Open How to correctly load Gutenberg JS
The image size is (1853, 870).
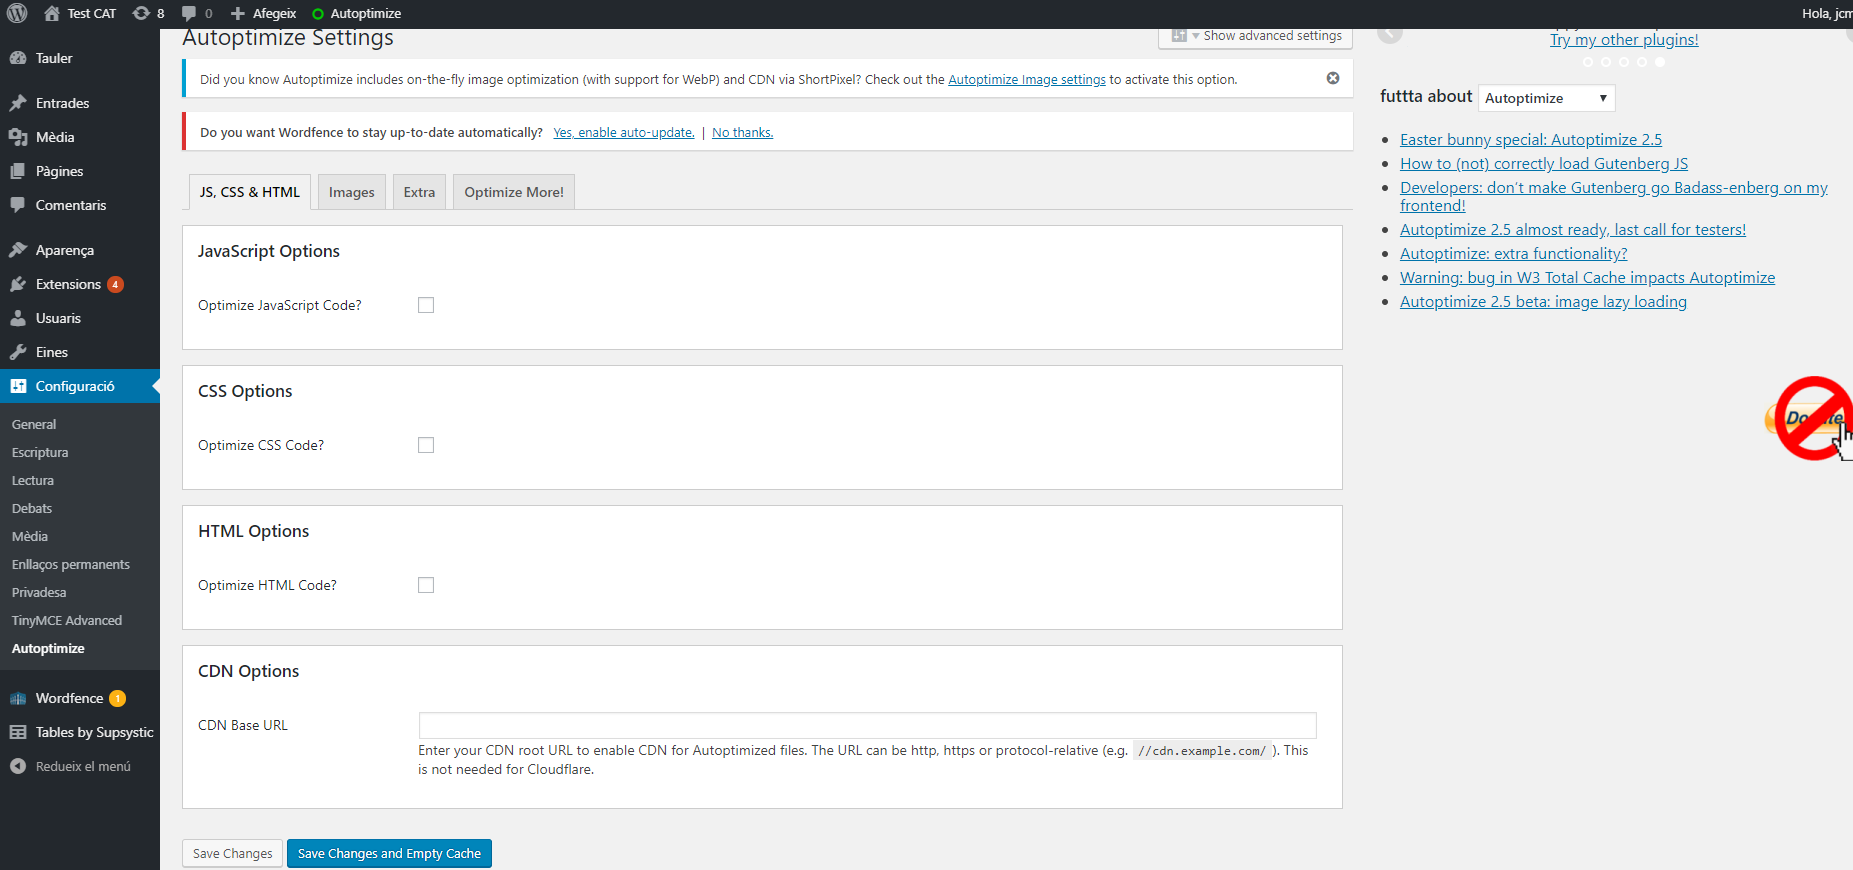[x=1544, y=164]
